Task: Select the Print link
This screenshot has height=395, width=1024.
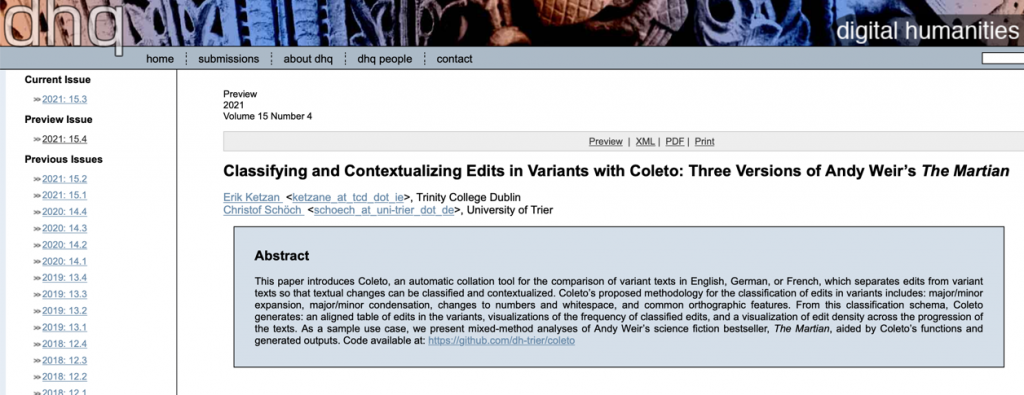Action: [705, 141]
